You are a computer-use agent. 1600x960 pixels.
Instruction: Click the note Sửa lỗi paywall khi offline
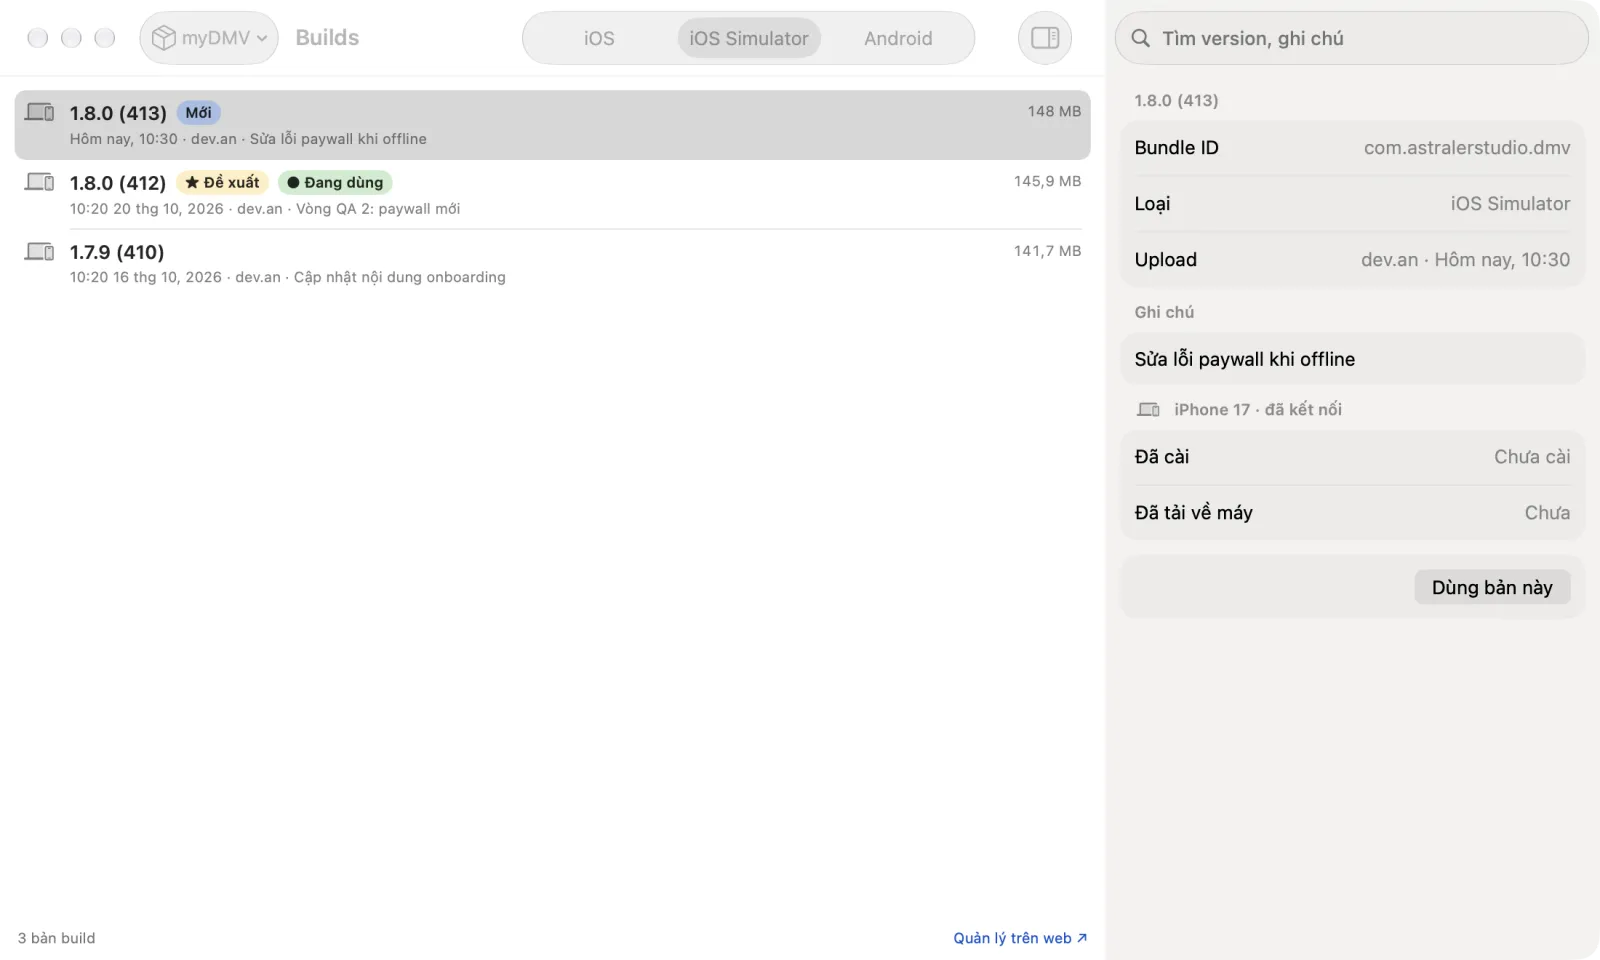(1244, 359)
